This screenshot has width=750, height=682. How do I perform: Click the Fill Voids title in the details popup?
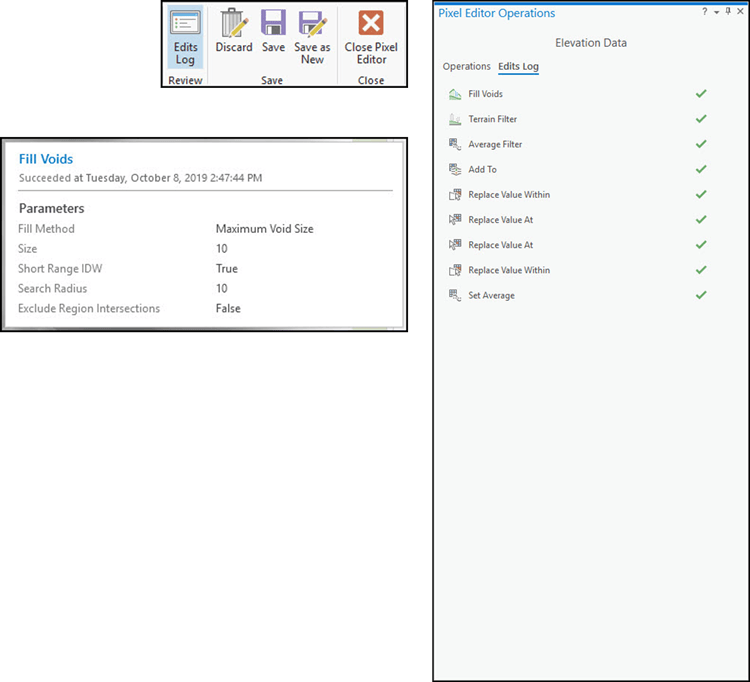point(46,159)
